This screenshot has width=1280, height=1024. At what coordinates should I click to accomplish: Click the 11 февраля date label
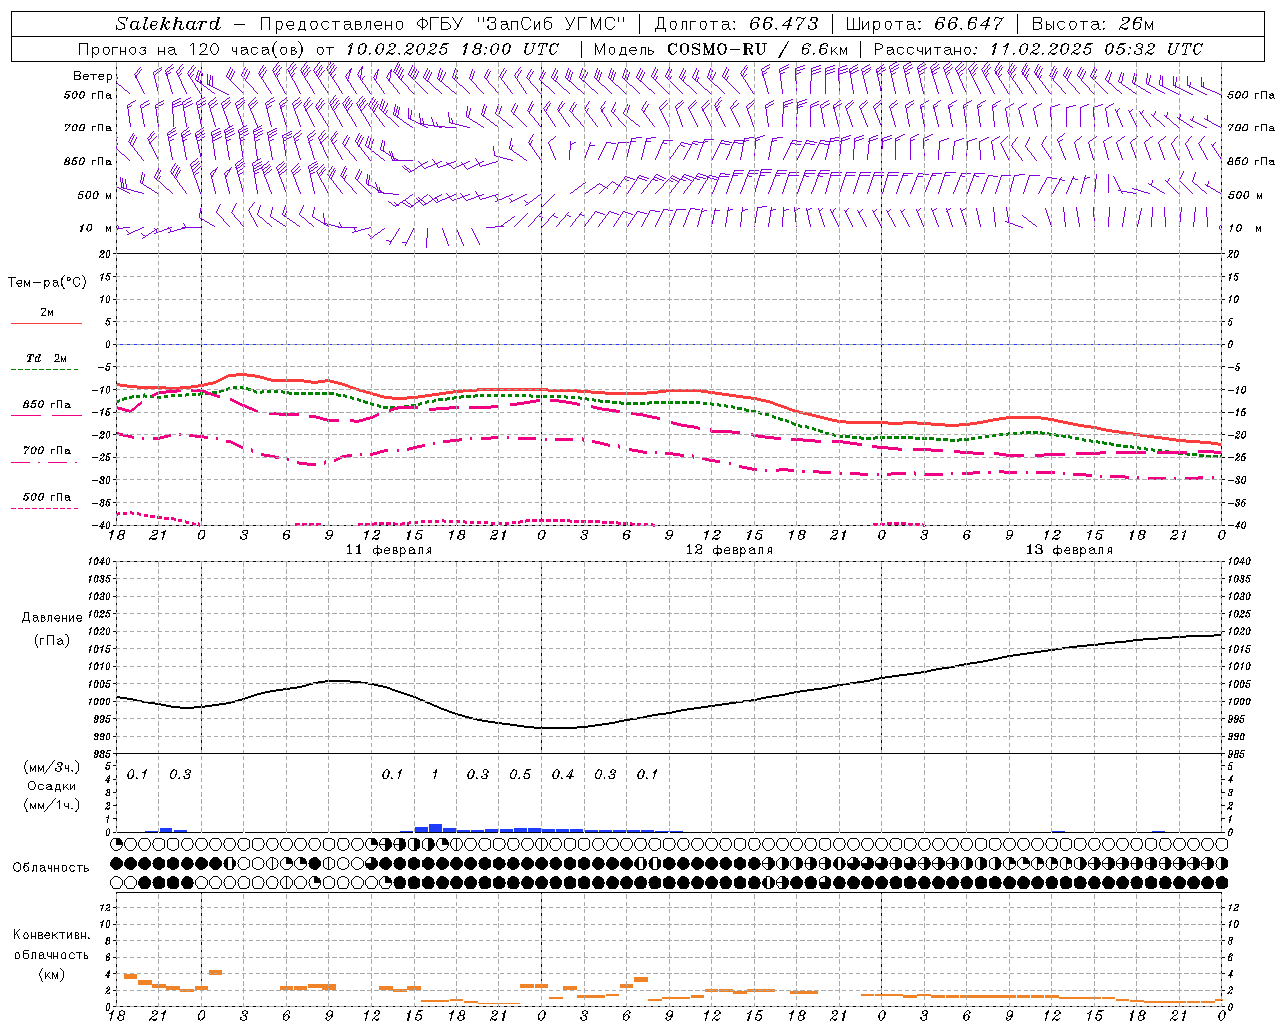tap(389, 550)
